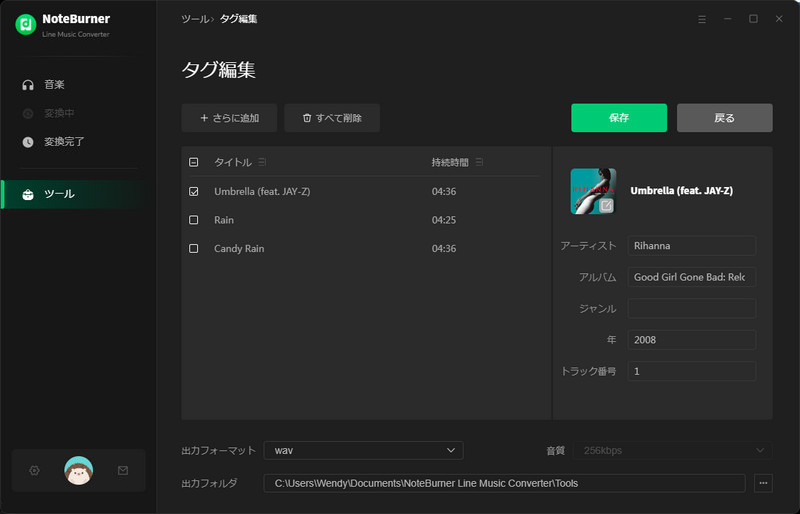
Task: Click the trash icon in すべて削除
Action: (307, 118)
